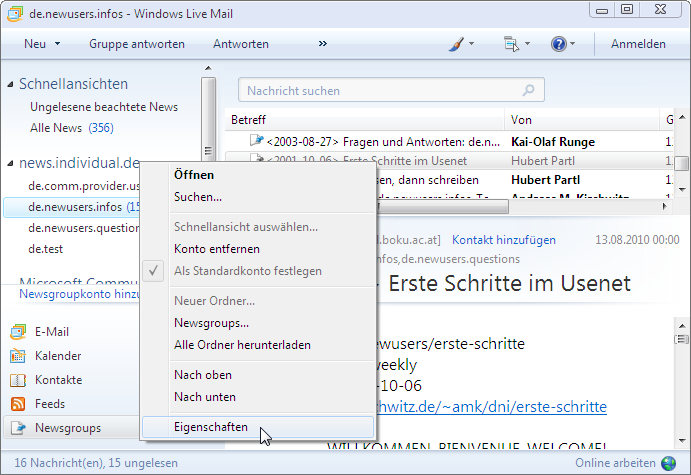
Task: Click the Antworten toolbar button
Action: (x=241, y=44)
